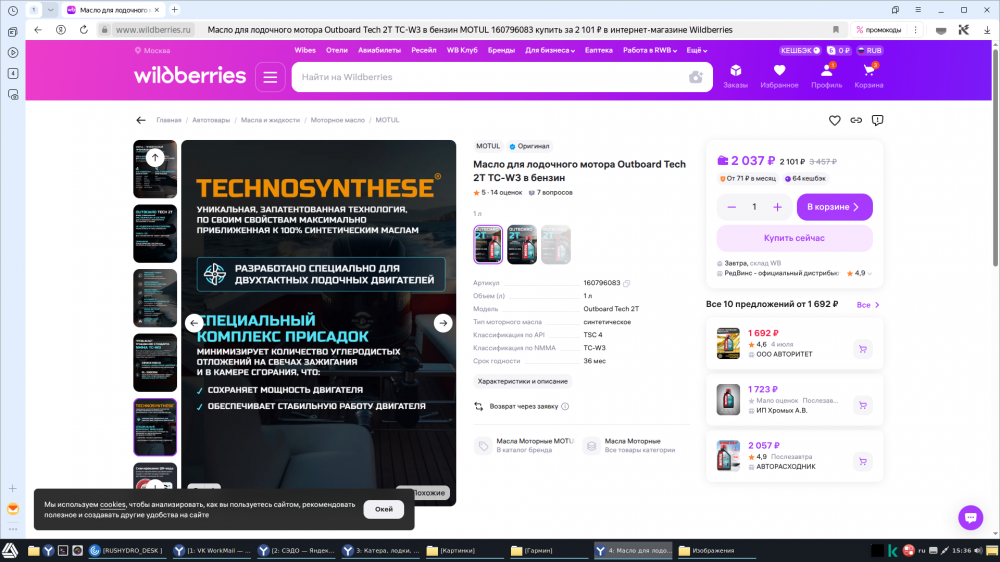Expand Работа в RWB dropdown
The width and height of the screenshot is (1000, 562).
(649, 50)
